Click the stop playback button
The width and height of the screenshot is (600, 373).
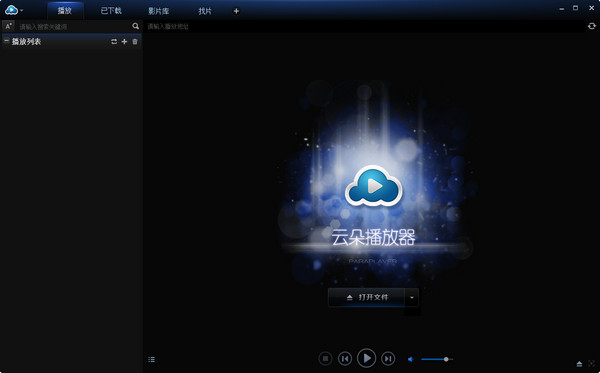(x=325, y=358)
